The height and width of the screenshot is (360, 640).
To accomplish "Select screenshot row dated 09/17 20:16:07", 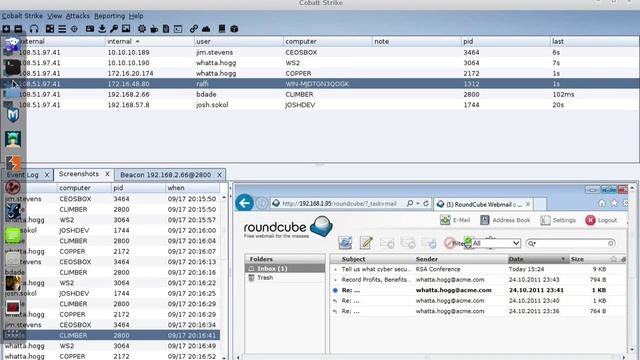I will point(111,251).
